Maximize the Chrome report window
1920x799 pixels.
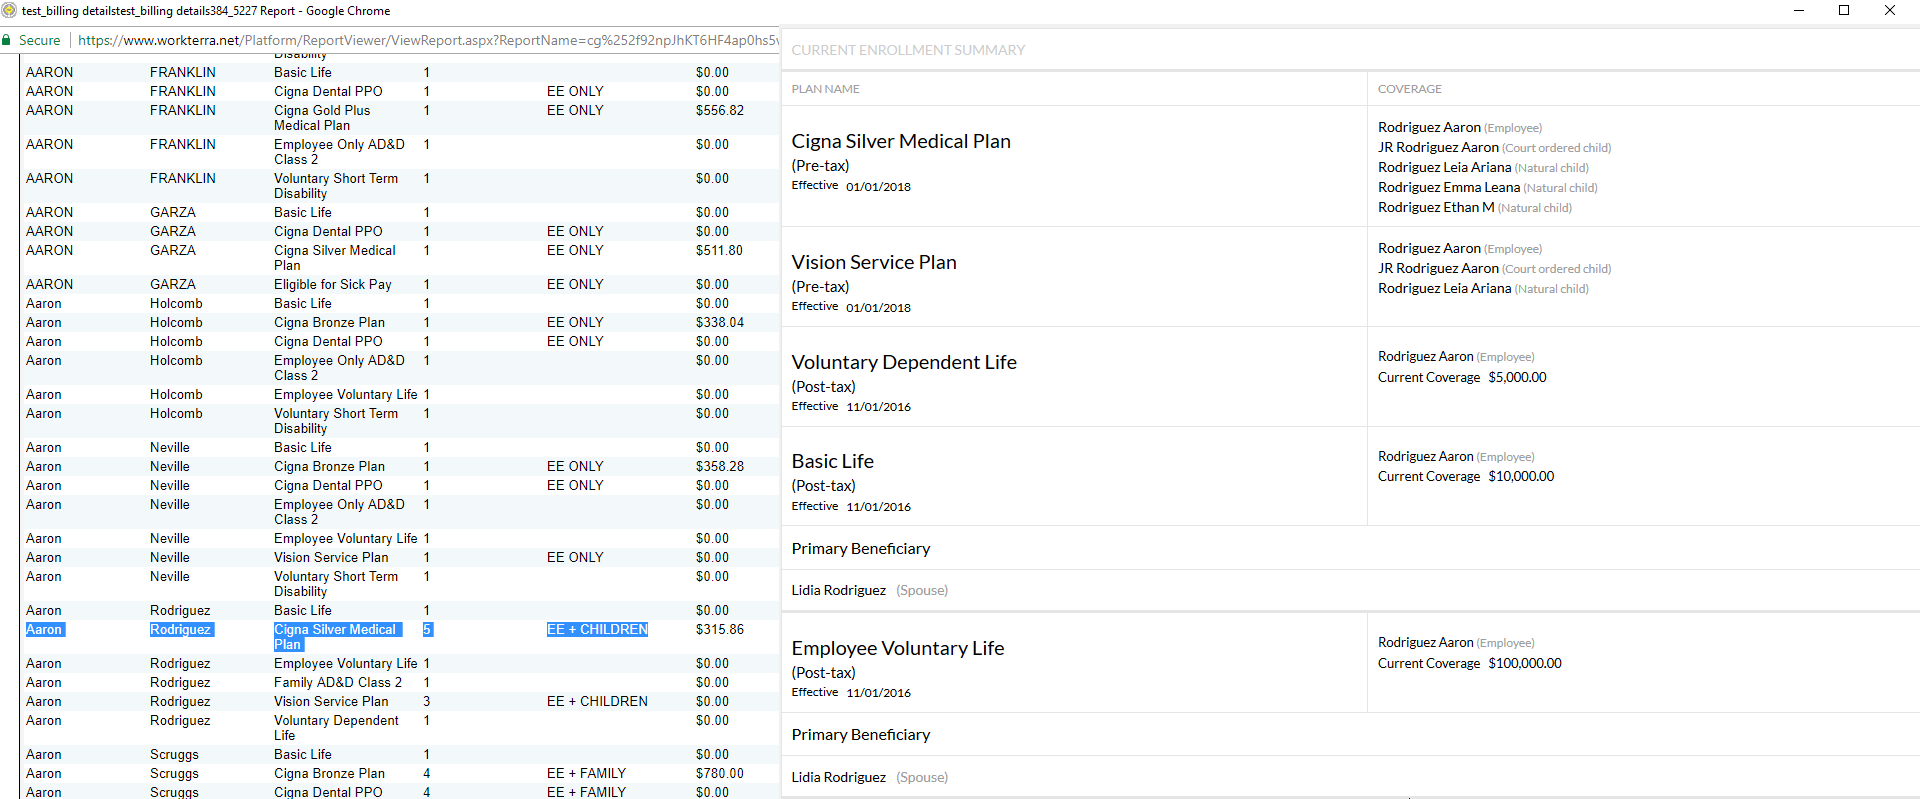[1844, 11]
